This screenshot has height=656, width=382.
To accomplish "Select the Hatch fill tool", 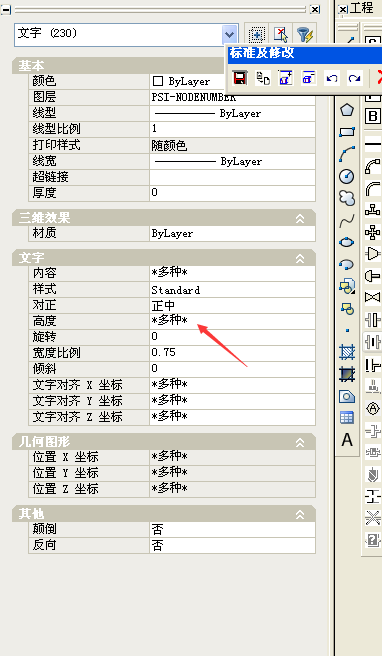I will pyautogui.click(x=347, y=352).
